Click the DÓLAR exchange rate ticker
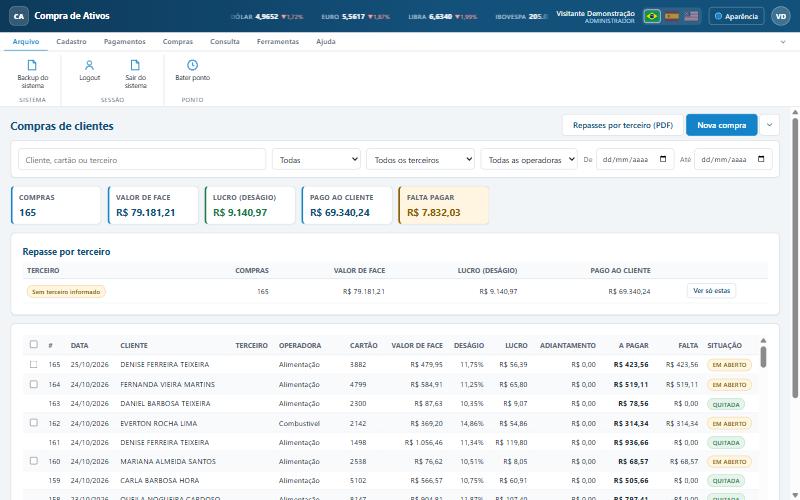800x500 pixels. (x=267, y=16)
